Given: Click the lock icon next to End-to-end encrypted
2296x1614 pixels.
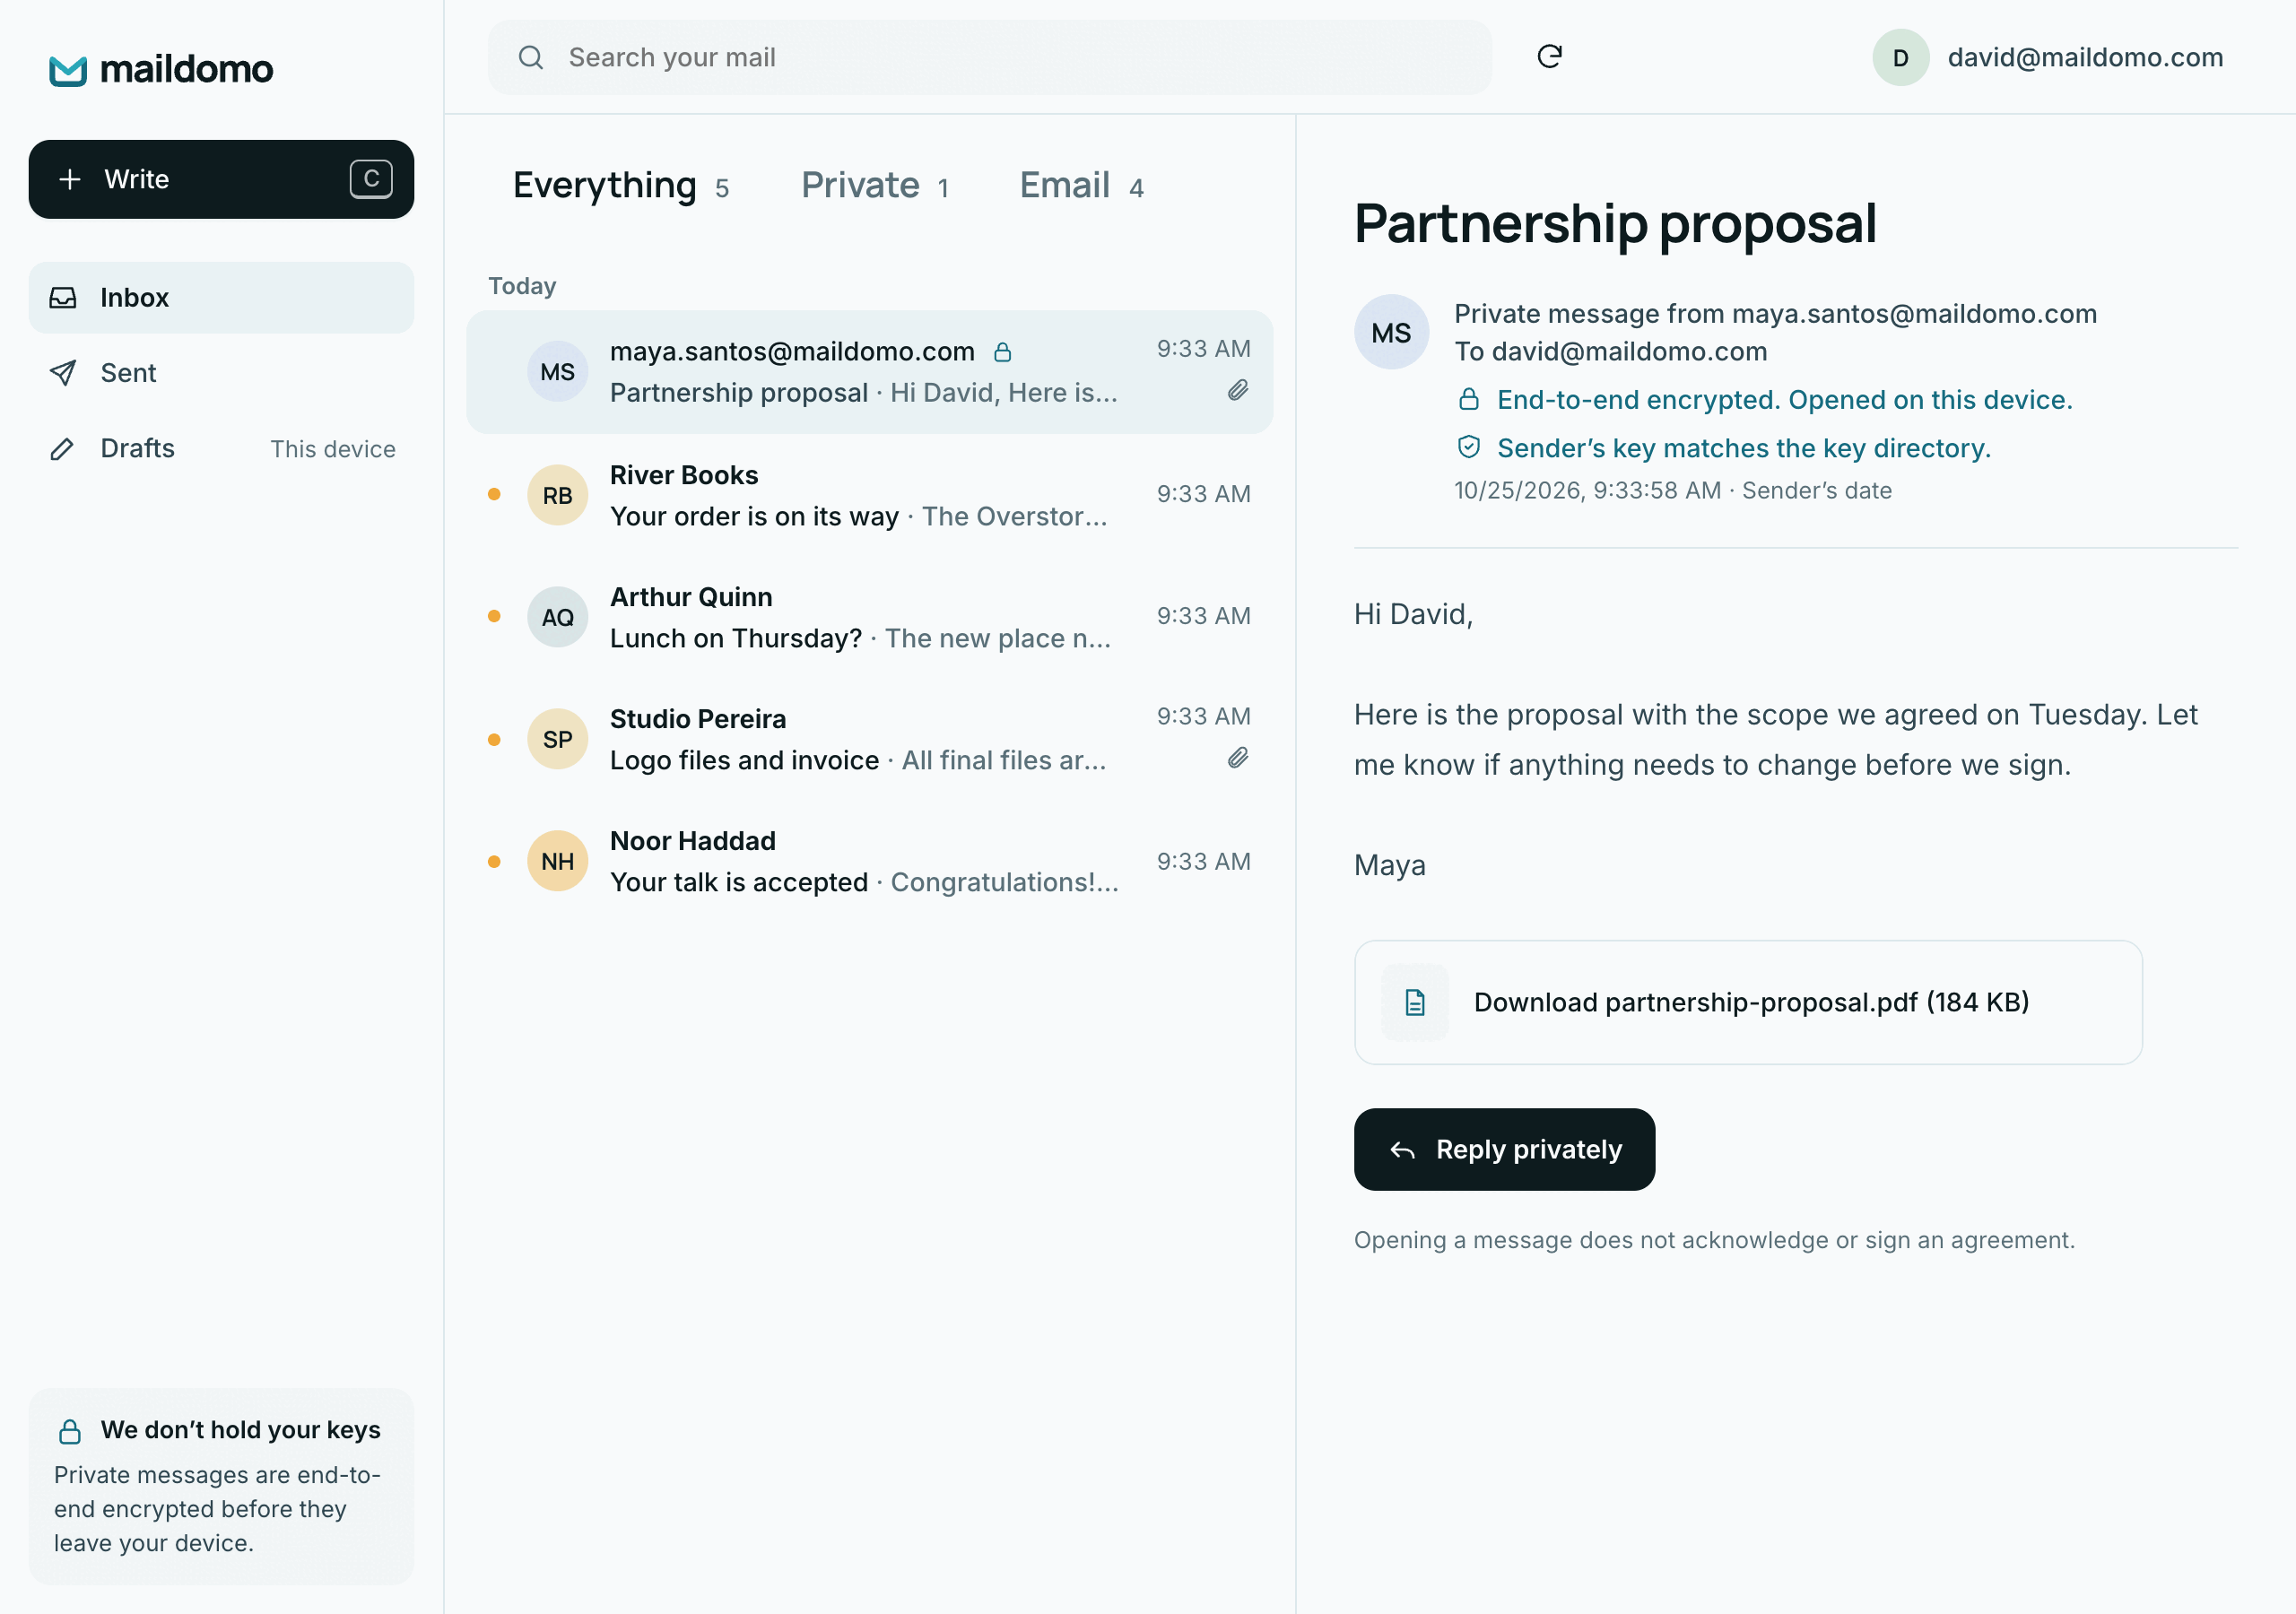Looking at the screenshot, I should pos(1468,399).
